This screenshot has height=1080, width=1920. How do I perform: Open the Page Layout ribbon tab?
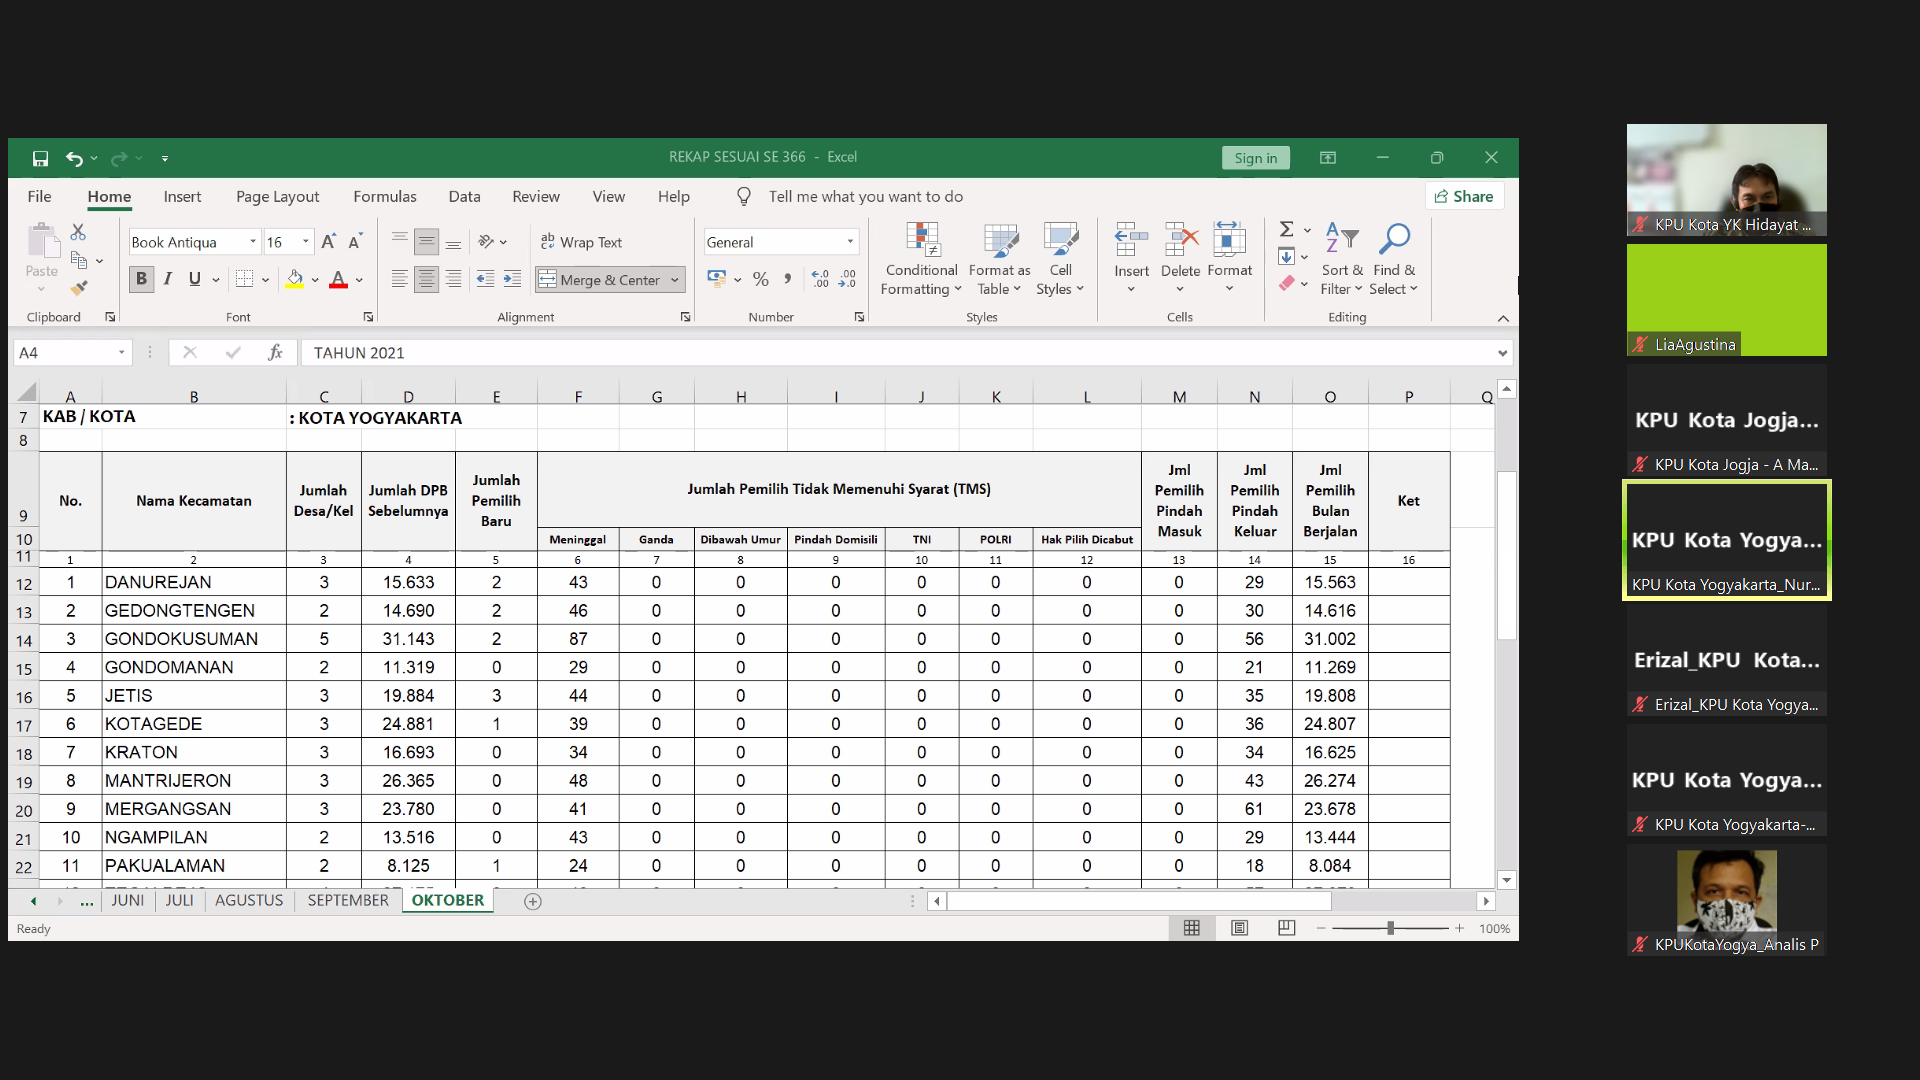[277, 197]
